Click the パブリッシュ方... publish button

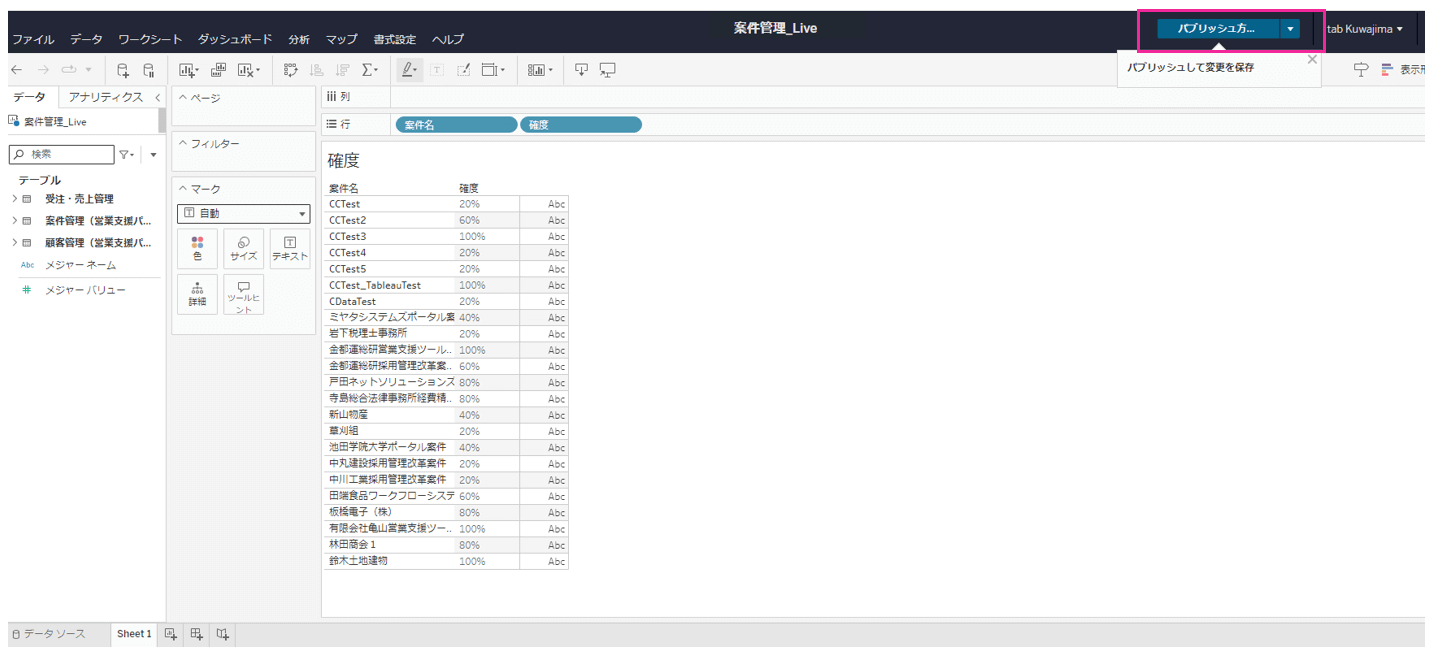pyautogui.click(x=1218, y=29)
